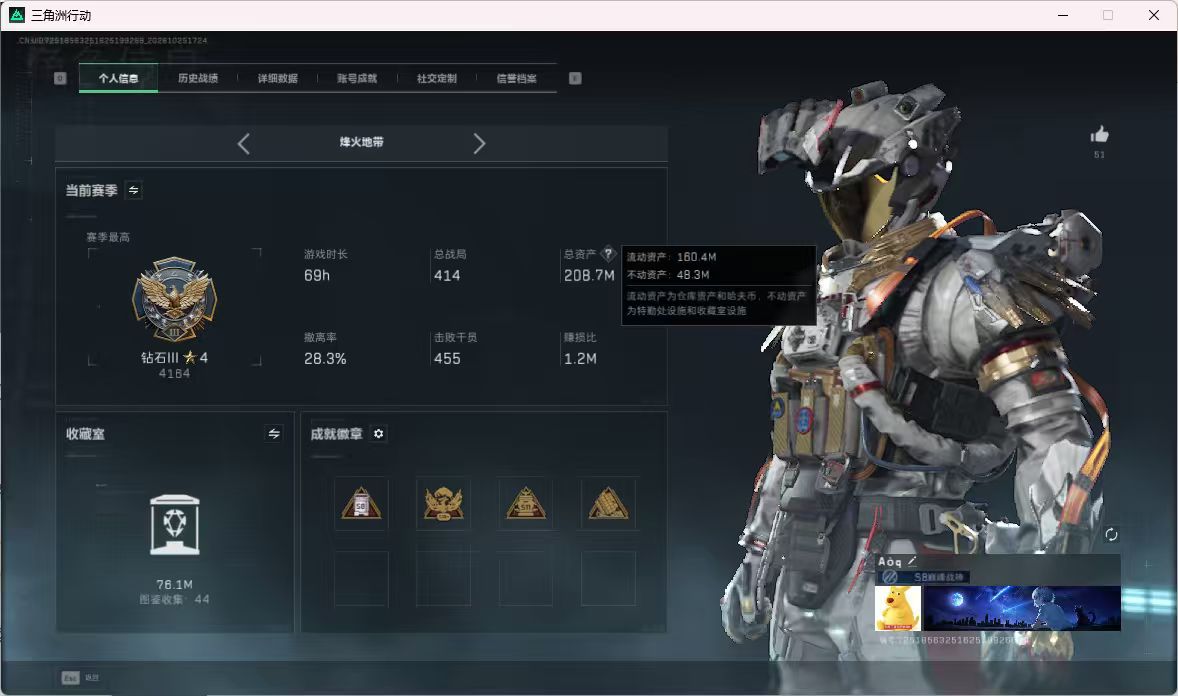Open 成就徽章 settings gear
The width and height of the screenshot is (1178, 696).
379,434
